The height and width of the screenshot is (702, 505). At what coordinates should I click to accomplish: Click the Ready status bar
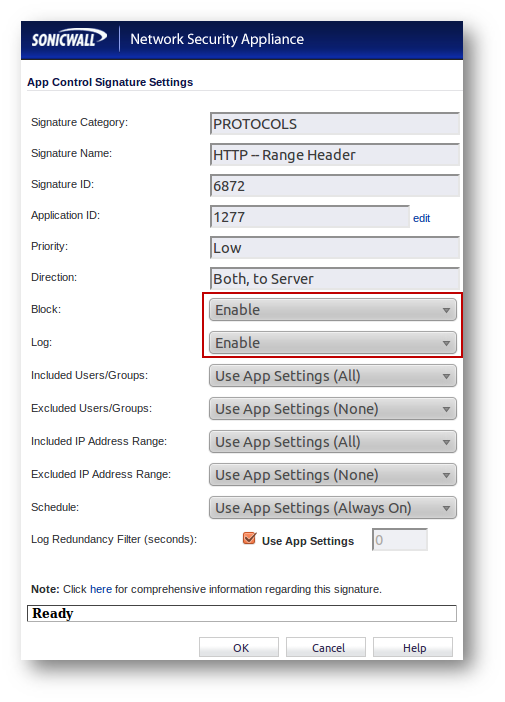[242, 613]
